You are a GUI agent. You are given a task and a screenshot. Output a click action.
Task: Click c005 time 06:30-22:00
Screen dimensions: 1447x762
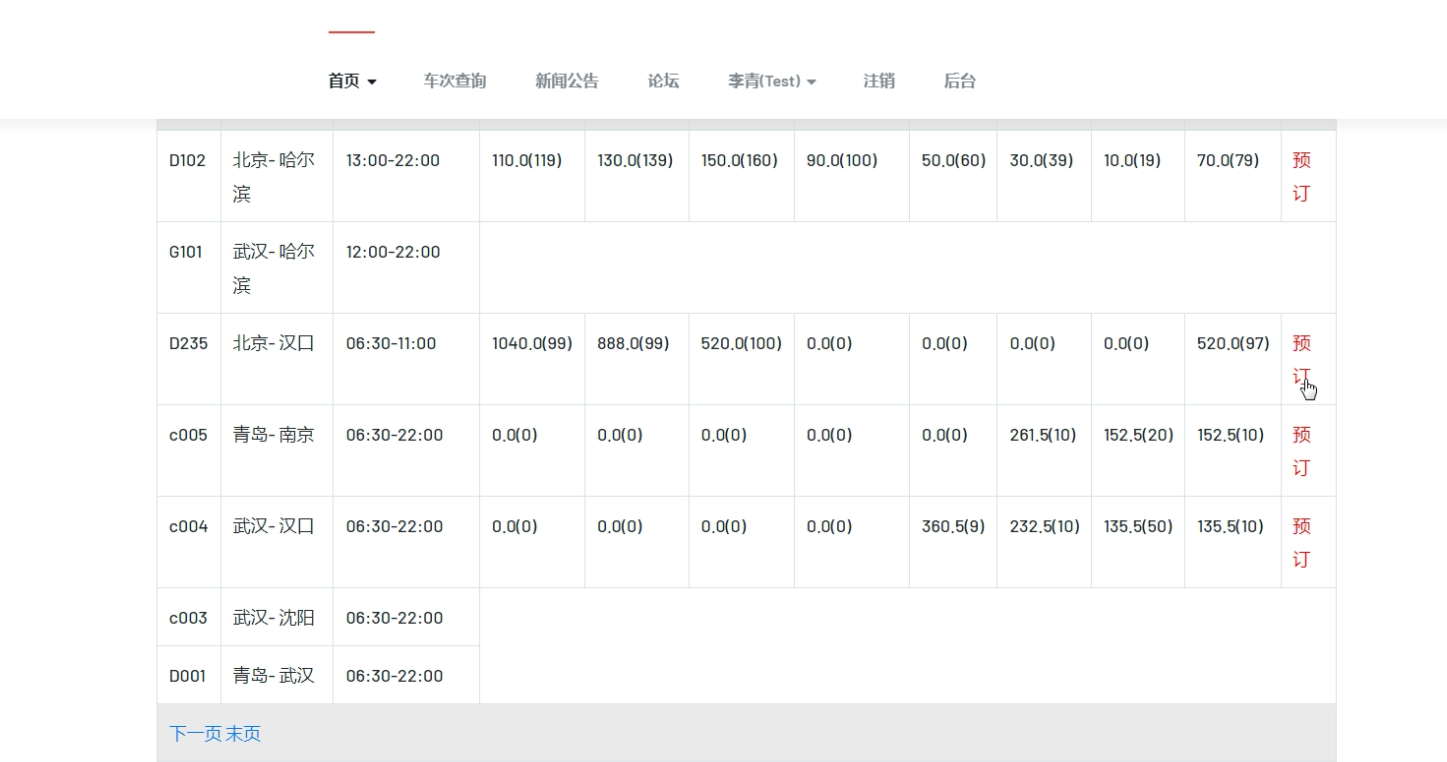pos(394,435)
